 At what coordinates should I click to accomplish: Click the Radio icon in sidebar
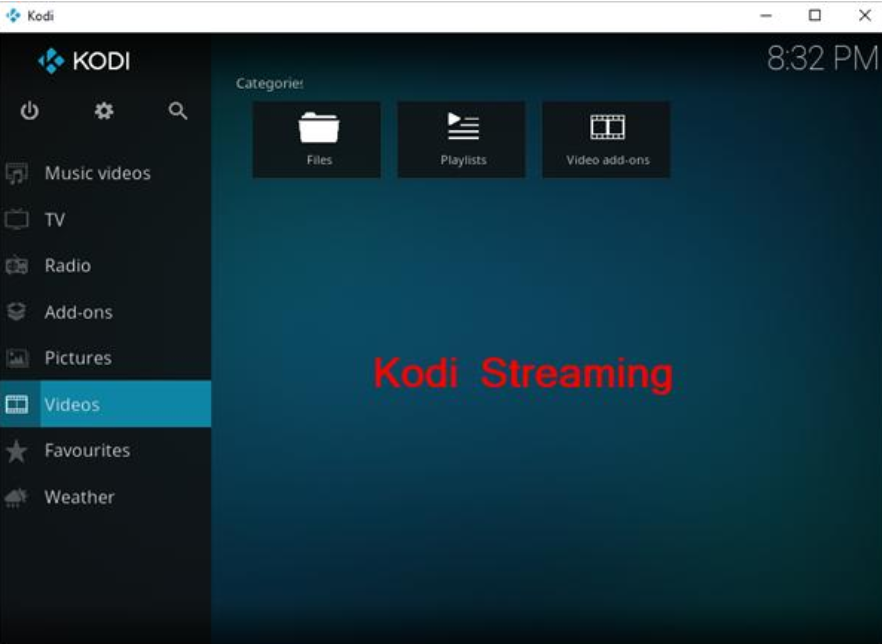pyautogui.click(x=17, y=266)
